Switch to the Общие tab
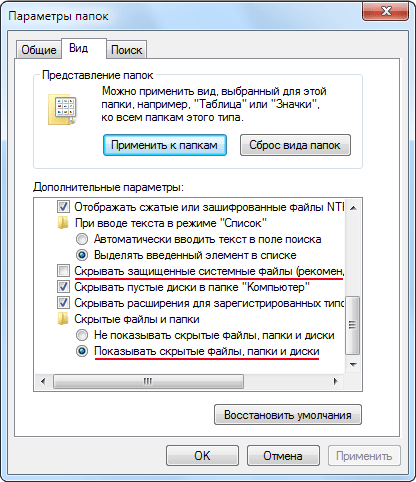The width and height of the screenshot is (416, 482). click(x=39, y=50)
